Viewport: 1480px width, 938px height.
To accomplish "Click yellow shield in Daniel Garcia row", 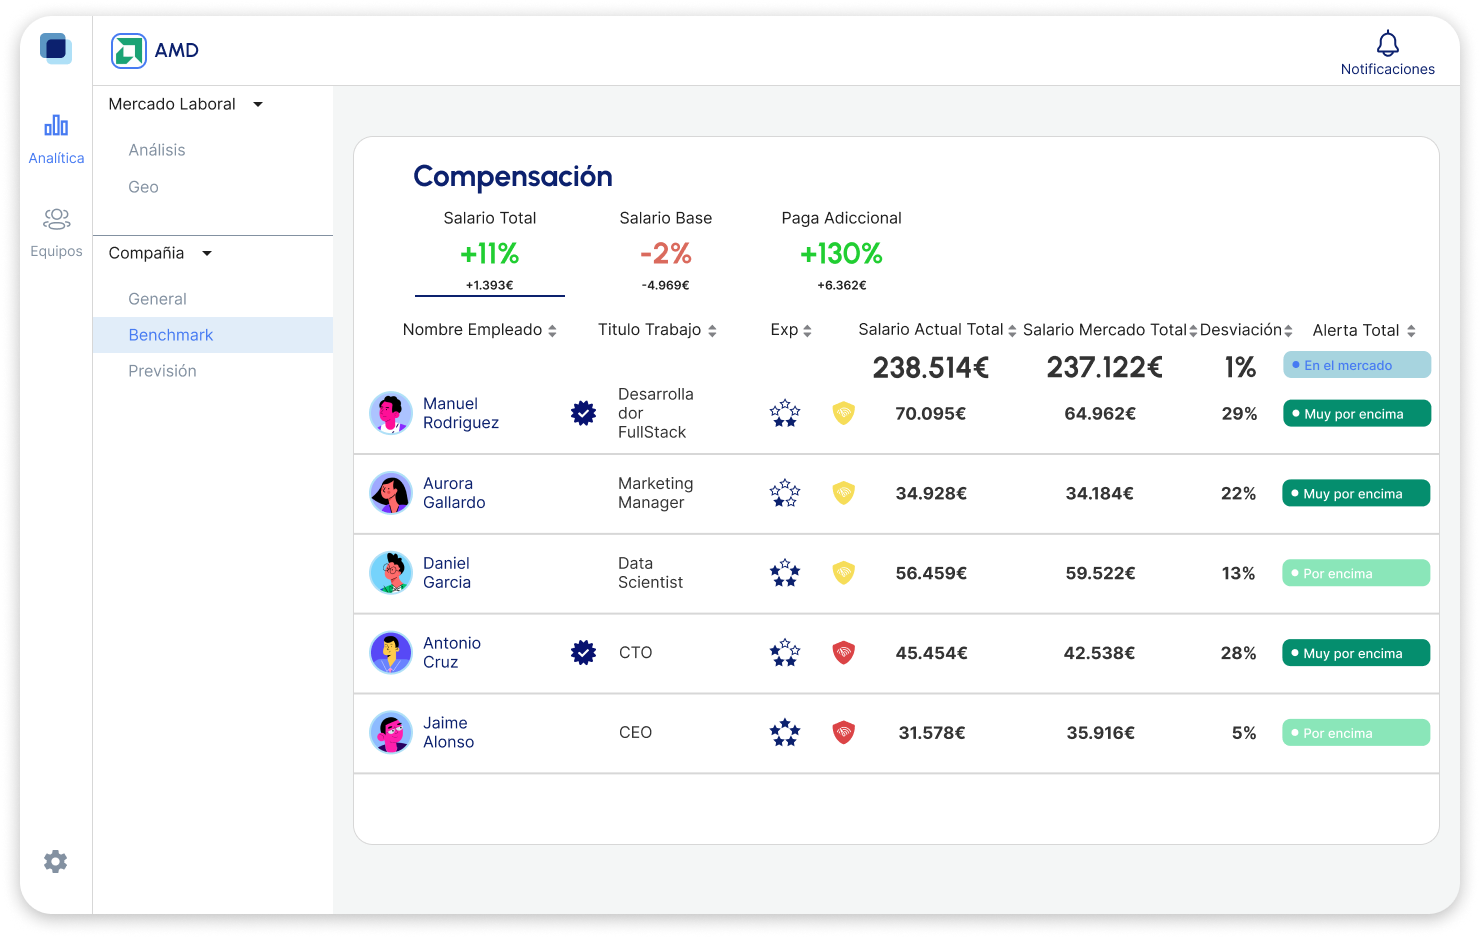I will click(844, 573).
